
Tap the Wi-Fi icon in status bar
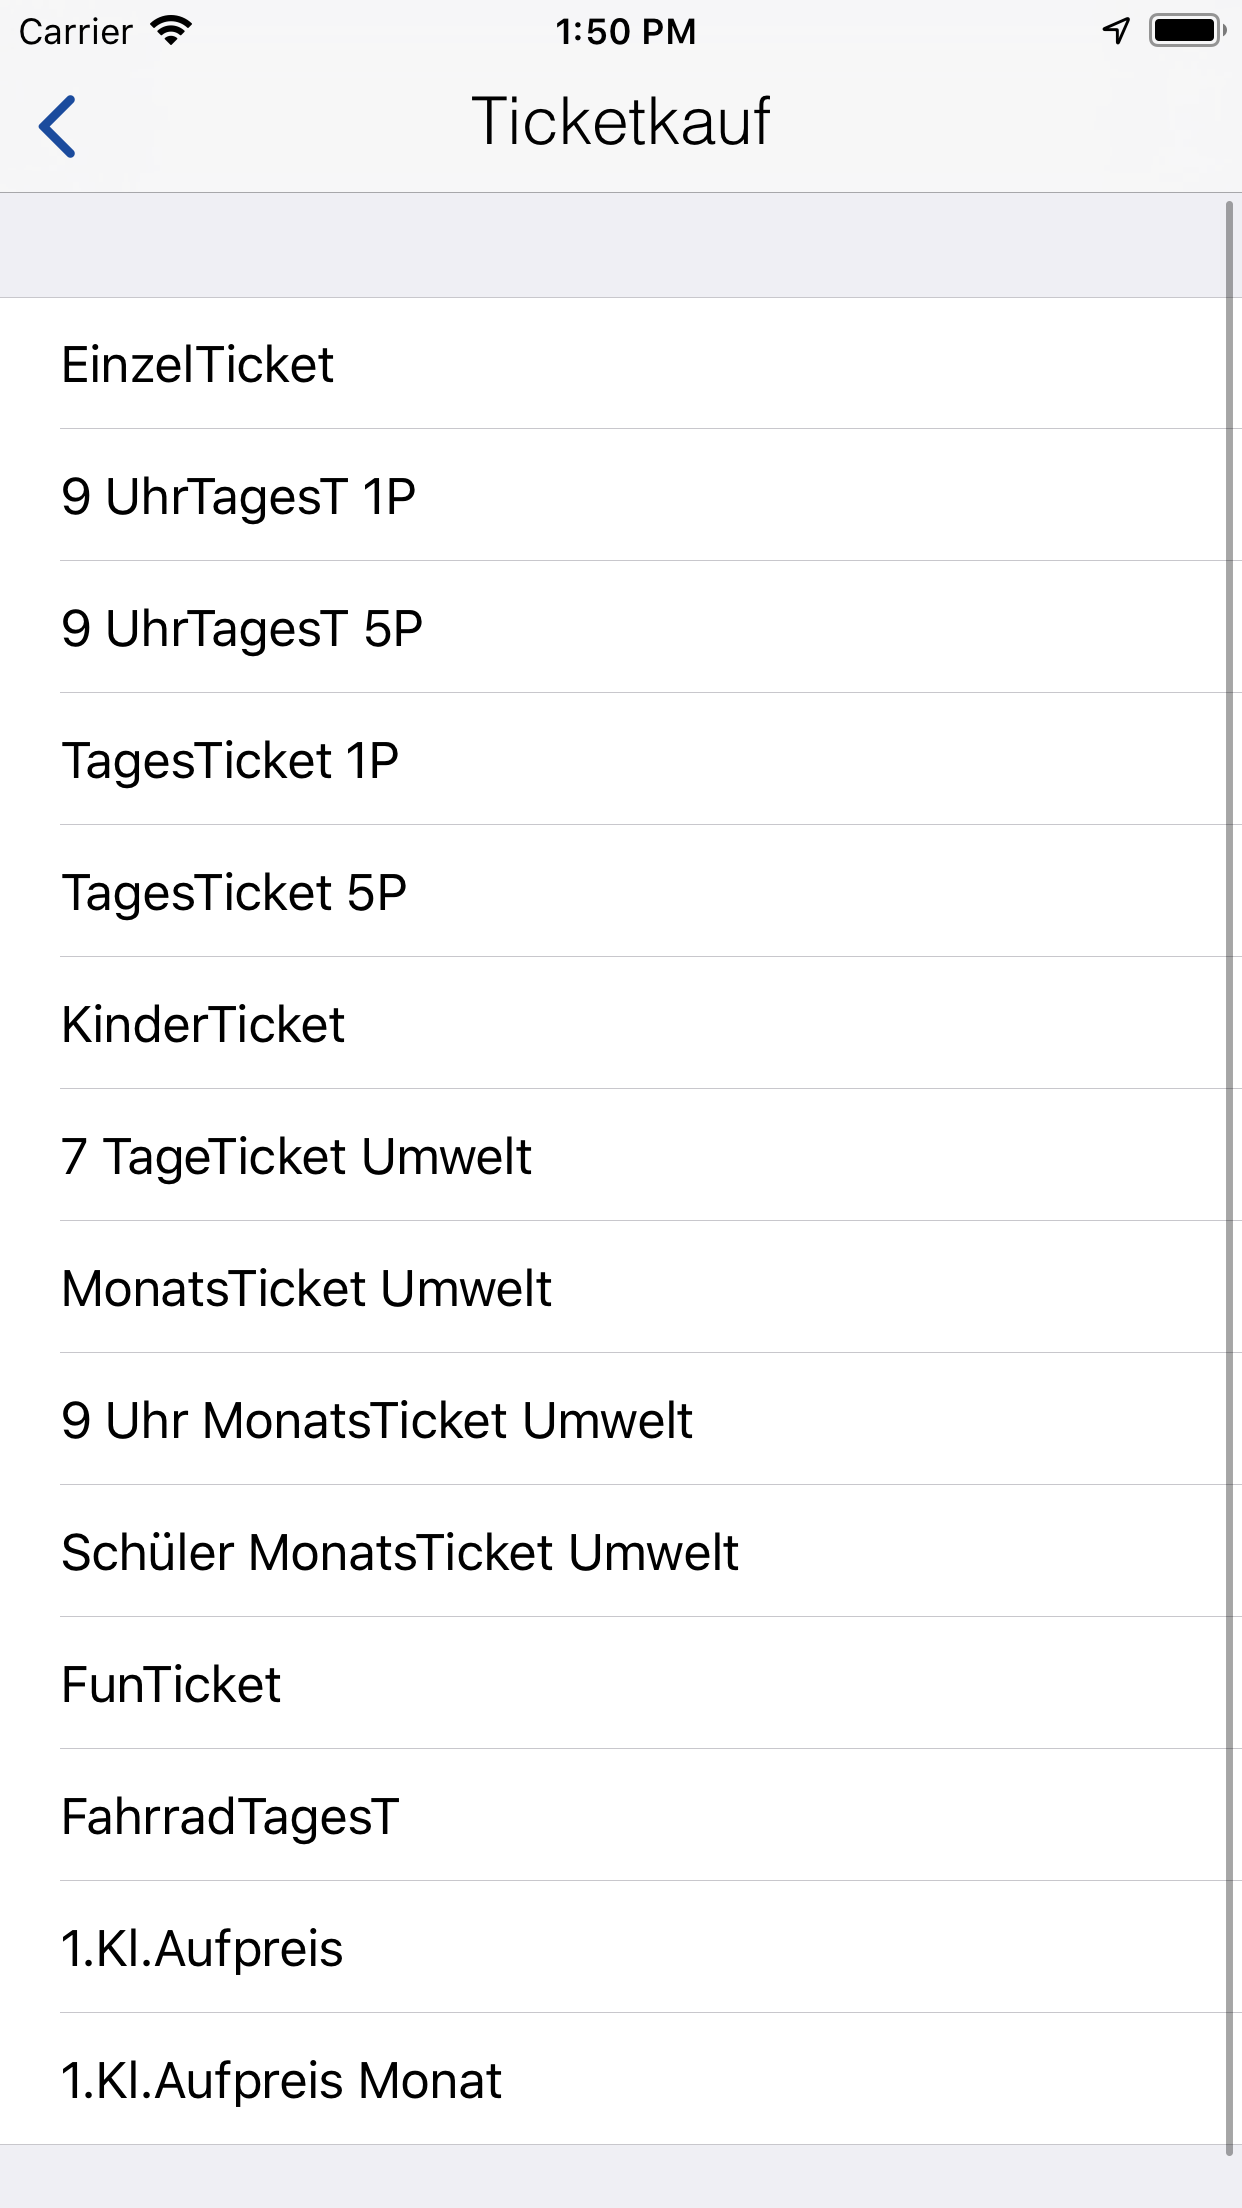click(x=168, y=30)
